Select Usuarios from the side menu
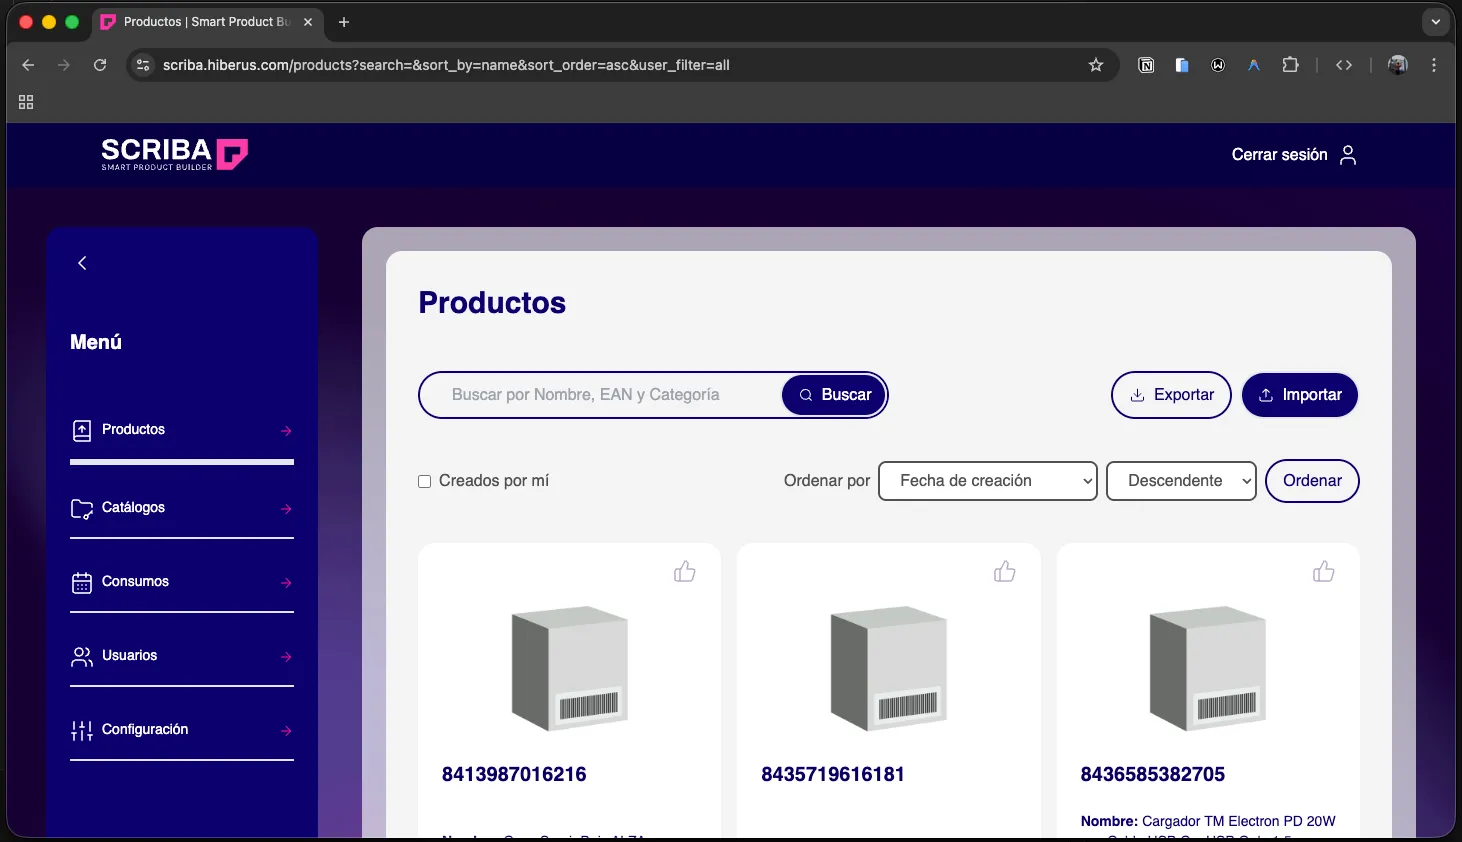Image resolution: width=1462 pixels, height=842 pixels. click(x=129, y=656)
